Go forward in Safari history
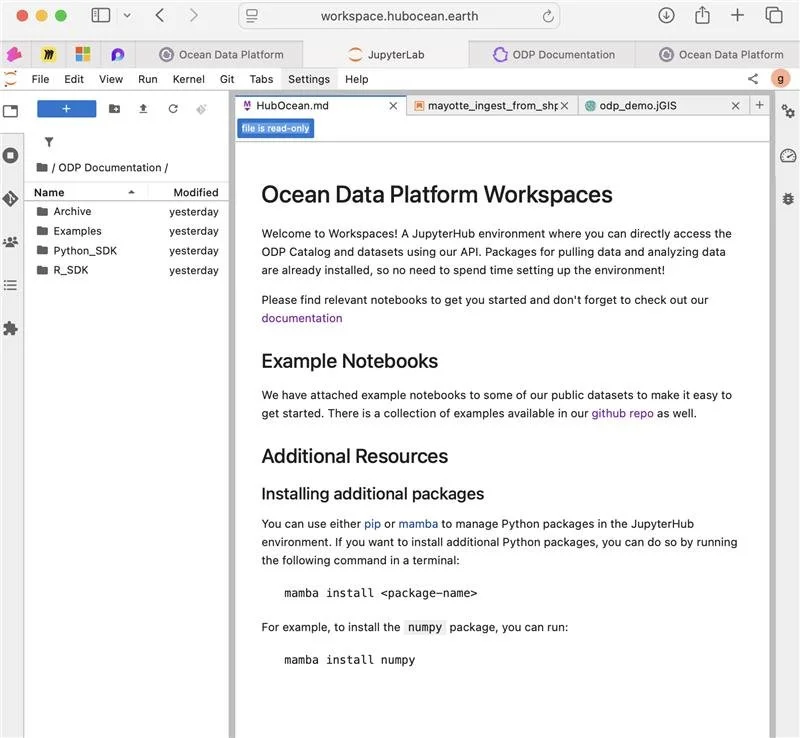 pyautogui.click(x=193, y=15)
